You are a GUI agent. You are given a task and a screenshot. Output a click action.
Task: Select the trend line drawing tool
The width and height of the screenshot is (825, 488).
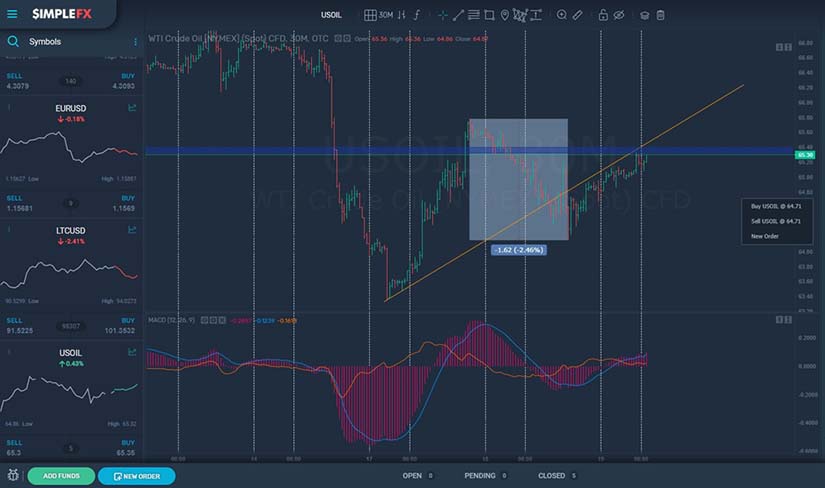[x=458, y=15]
